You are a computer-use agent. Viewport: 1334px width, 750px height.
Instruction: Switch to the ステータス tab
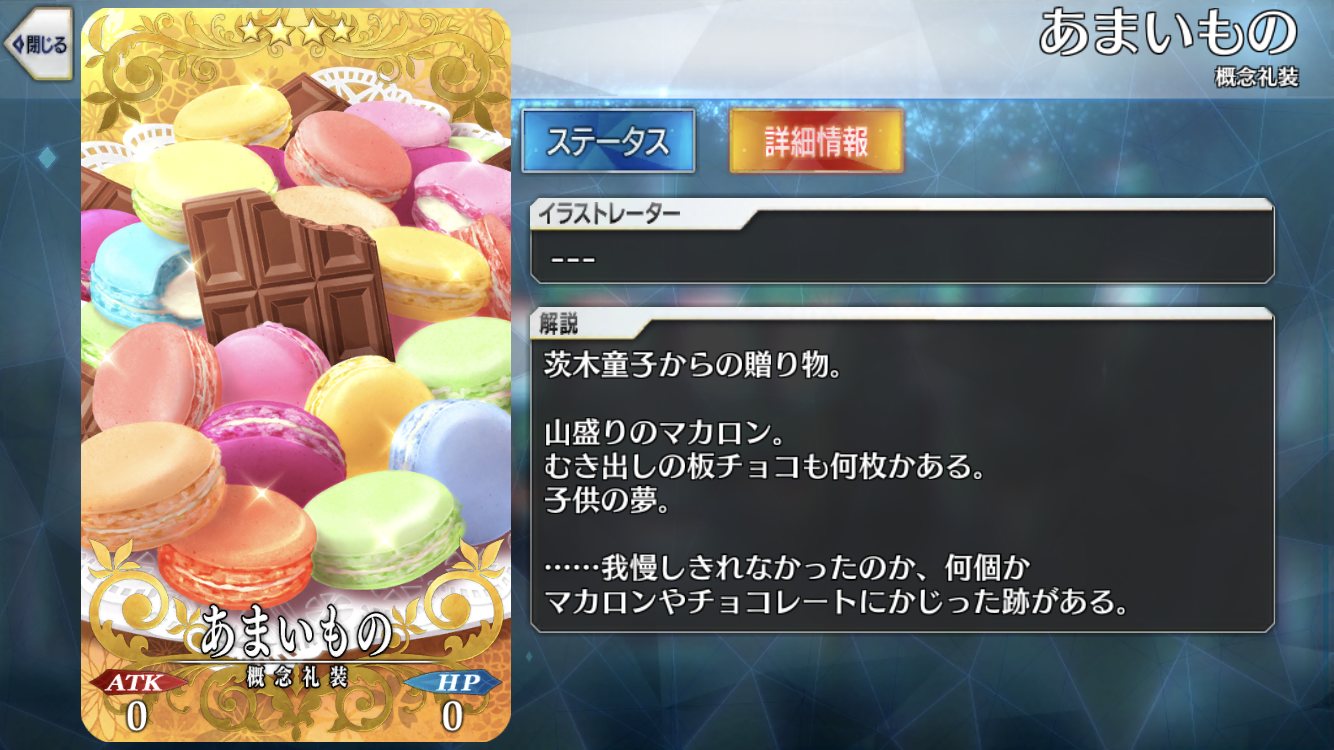point(608,141)
